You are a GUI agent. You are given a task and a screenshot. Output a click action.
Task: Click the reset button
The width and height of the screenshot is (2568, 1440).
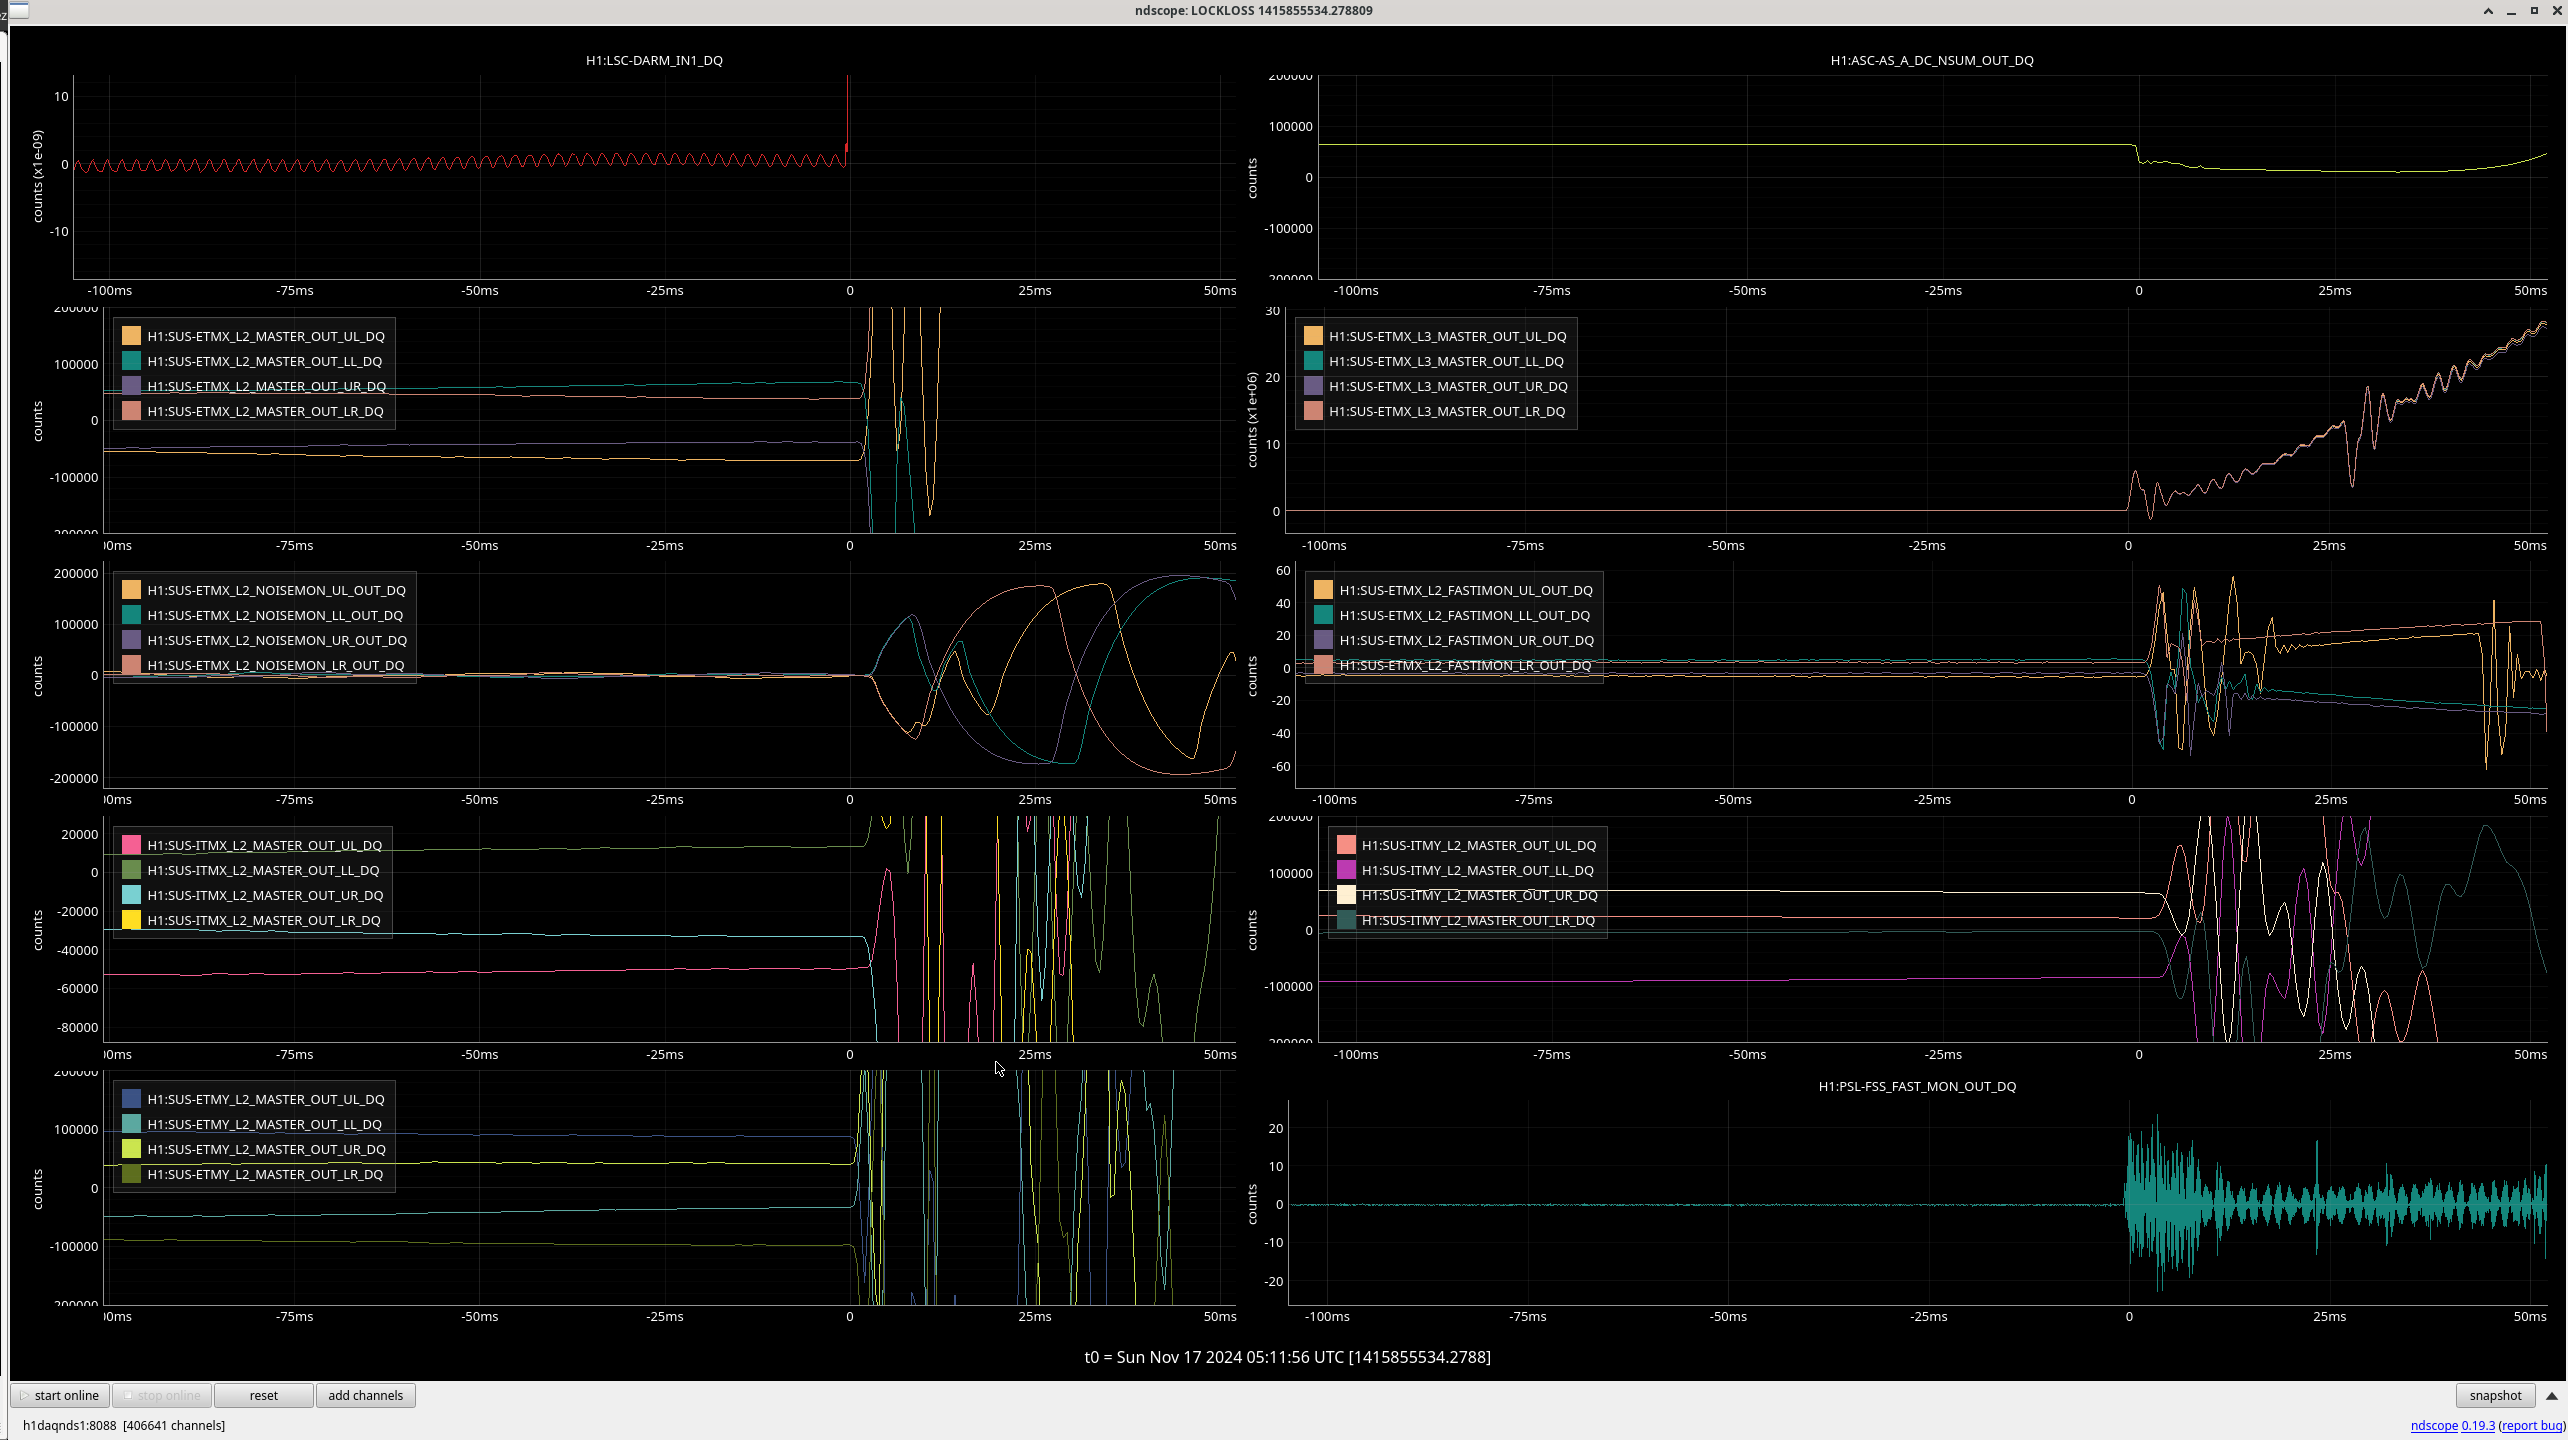264,1395
